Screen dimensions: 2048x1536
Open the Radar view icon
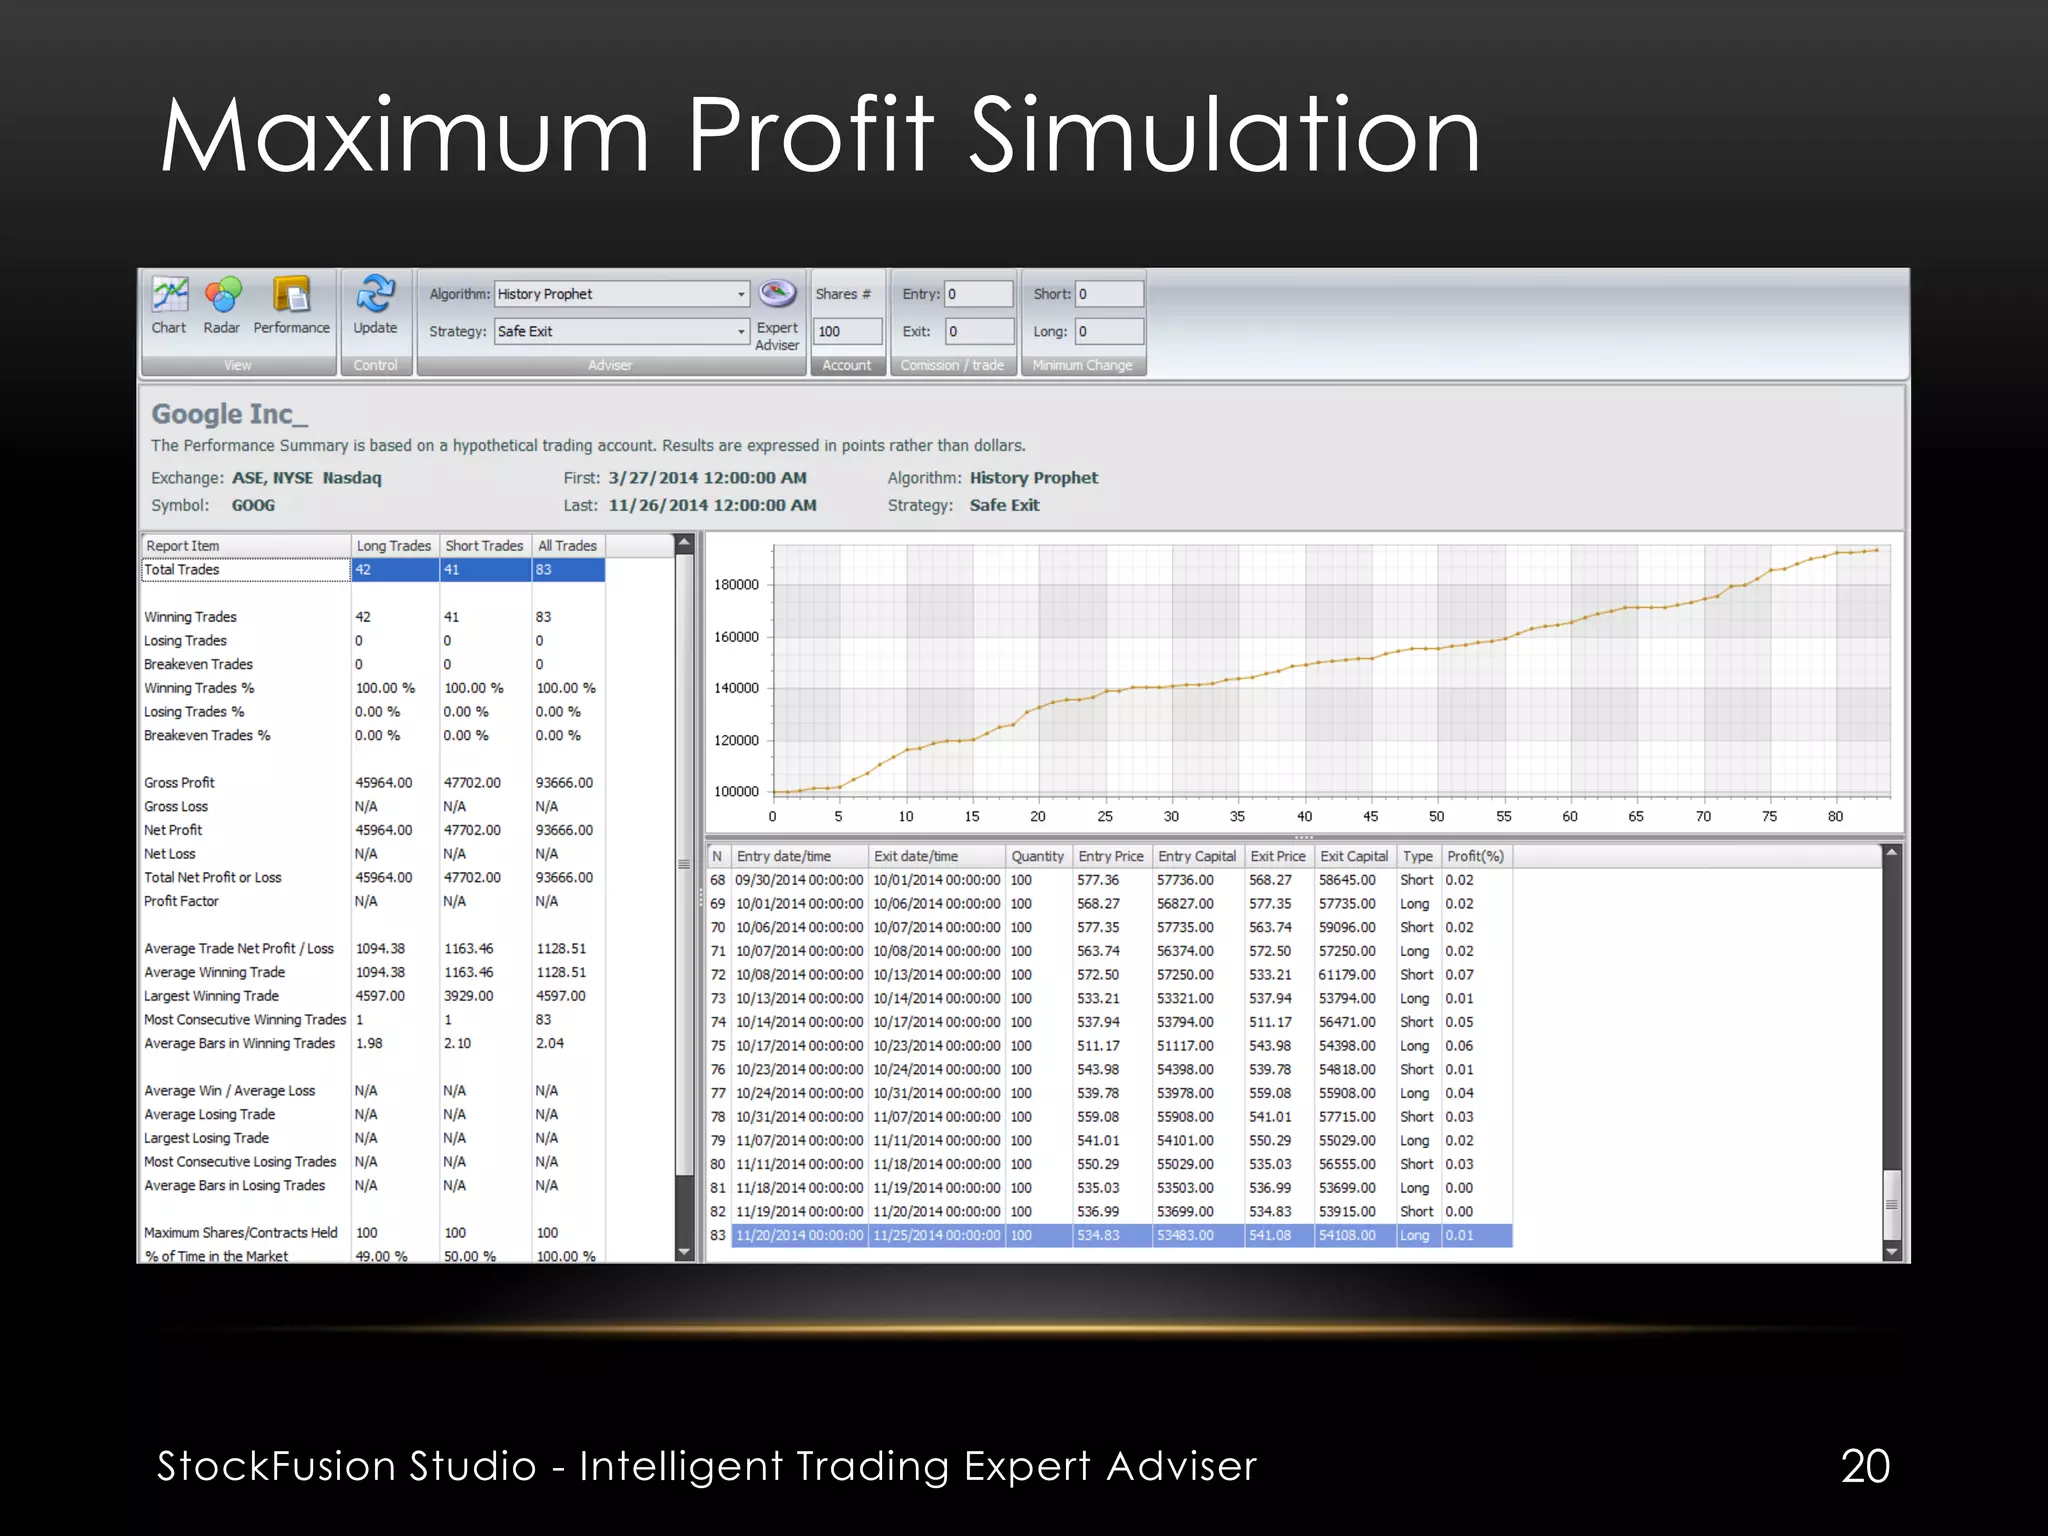tap(222, 305)
